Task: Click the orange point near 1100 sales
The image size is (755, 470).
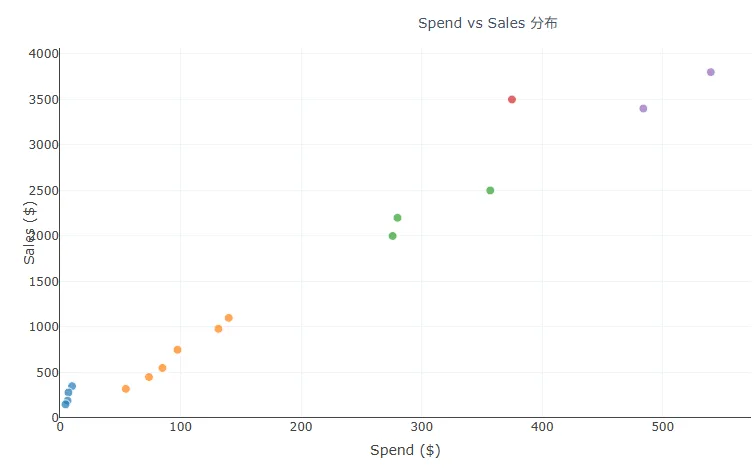Action: [x=229, y=318]
